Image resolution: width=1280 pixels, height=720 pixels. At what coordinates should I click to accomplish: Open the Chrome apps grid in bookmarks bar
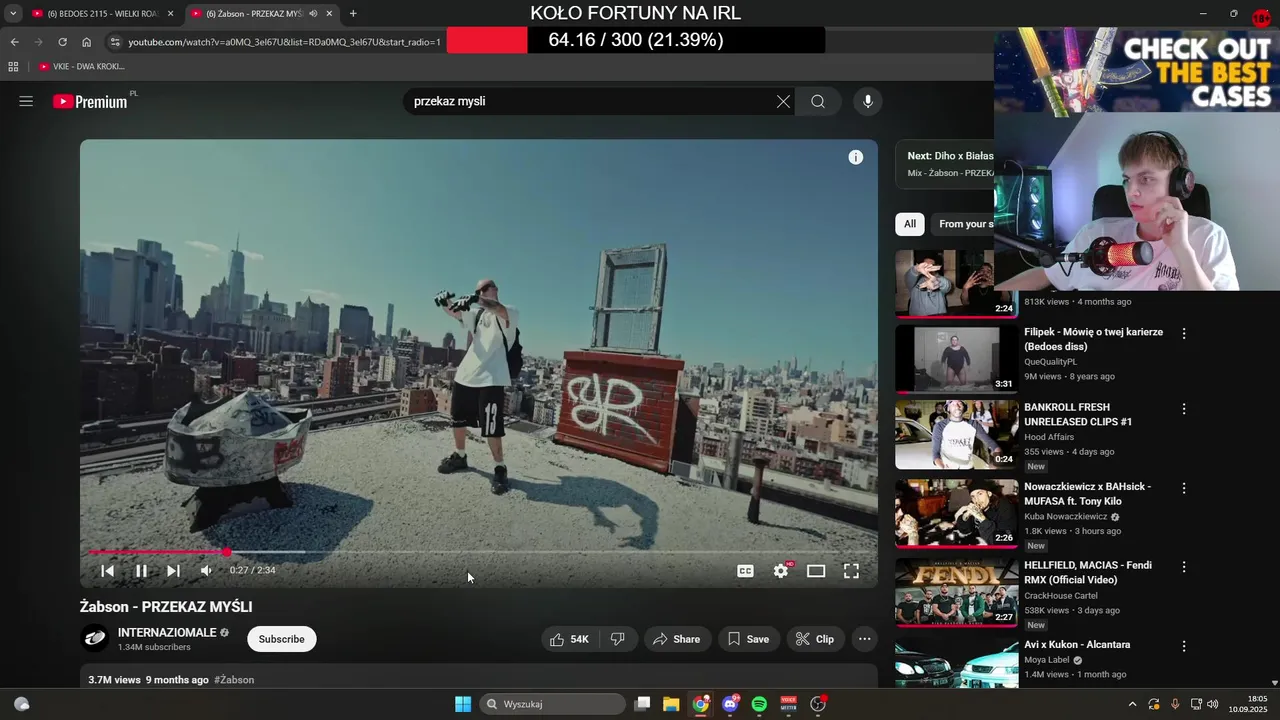pyautogui.click(x=13, y=67)
